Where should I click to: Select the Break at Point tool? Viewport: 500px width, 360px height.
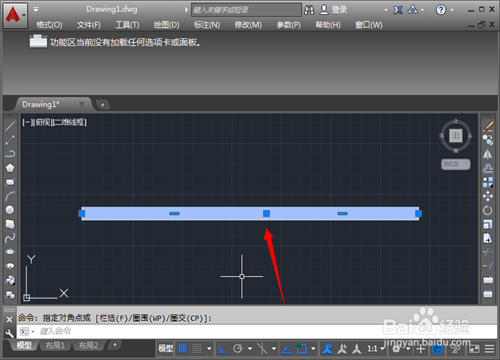coord(488,280)
